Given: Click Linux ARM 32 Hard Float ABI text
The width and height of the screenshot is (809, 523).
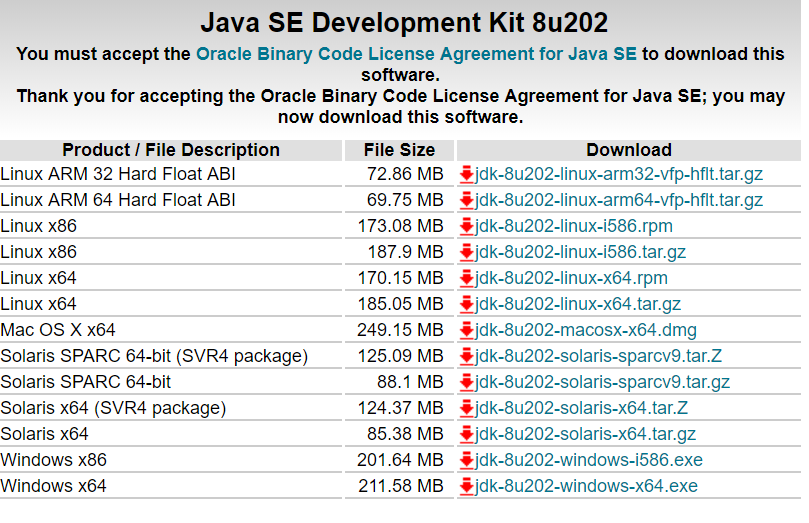Looking at the screenshot, I should click(118, 174).
